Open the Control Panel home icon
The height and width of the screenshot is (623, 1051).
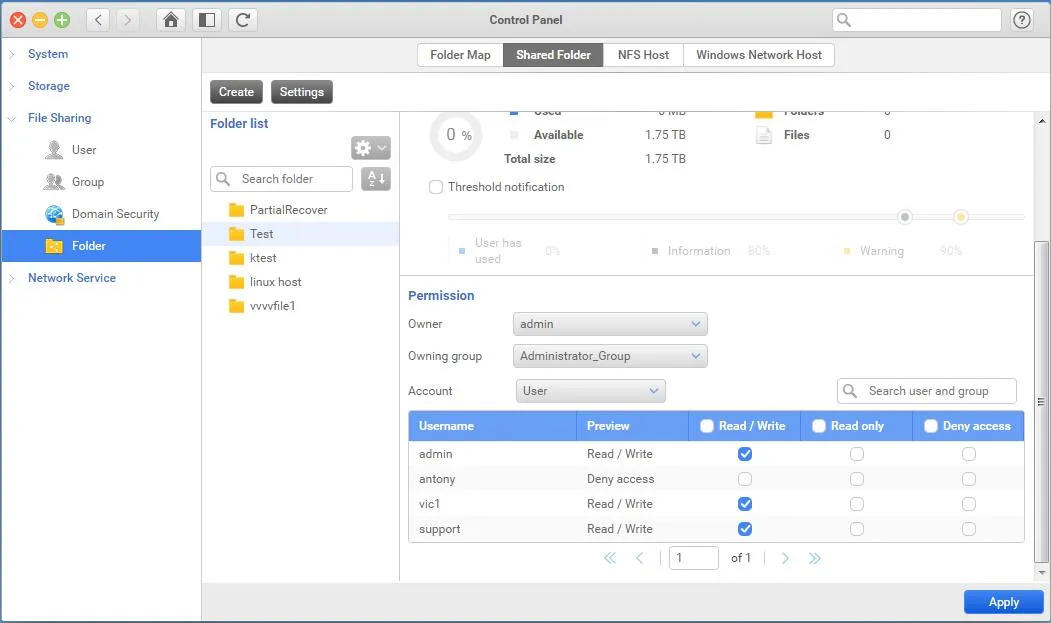tap(171, 20)
